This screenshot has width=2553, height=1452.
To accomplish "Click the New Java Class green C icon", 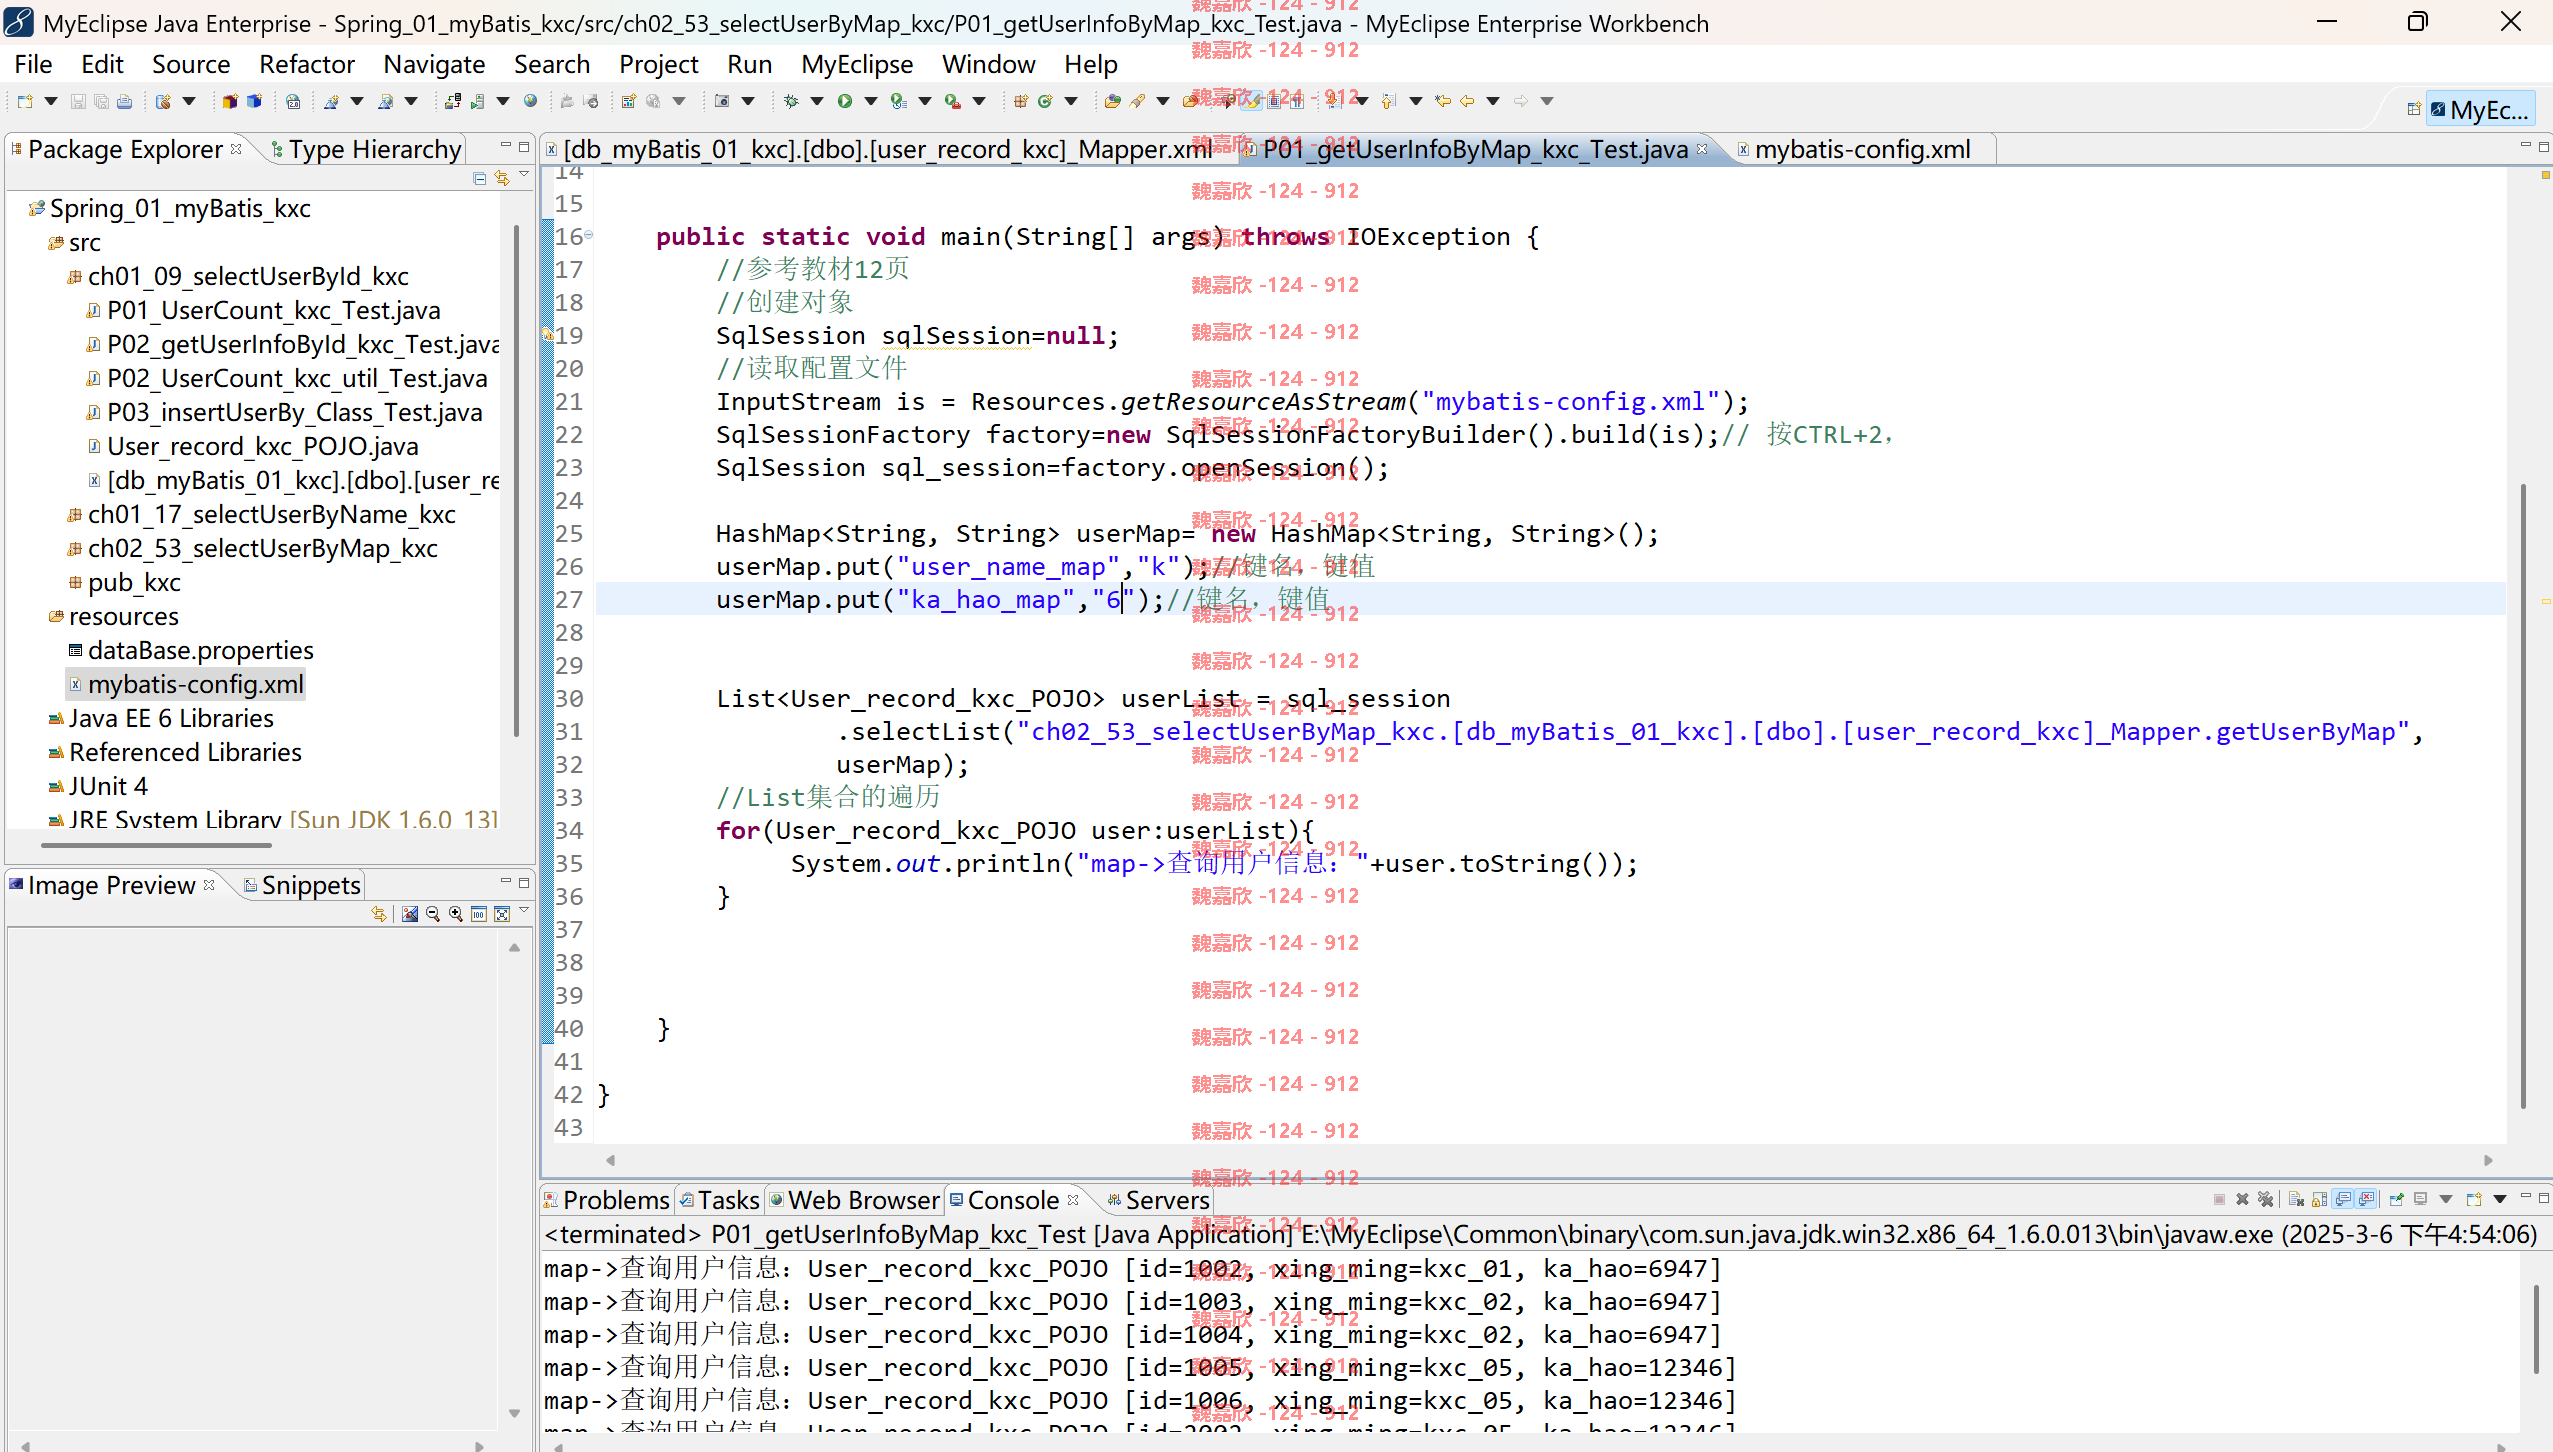I will (1045, 101).
